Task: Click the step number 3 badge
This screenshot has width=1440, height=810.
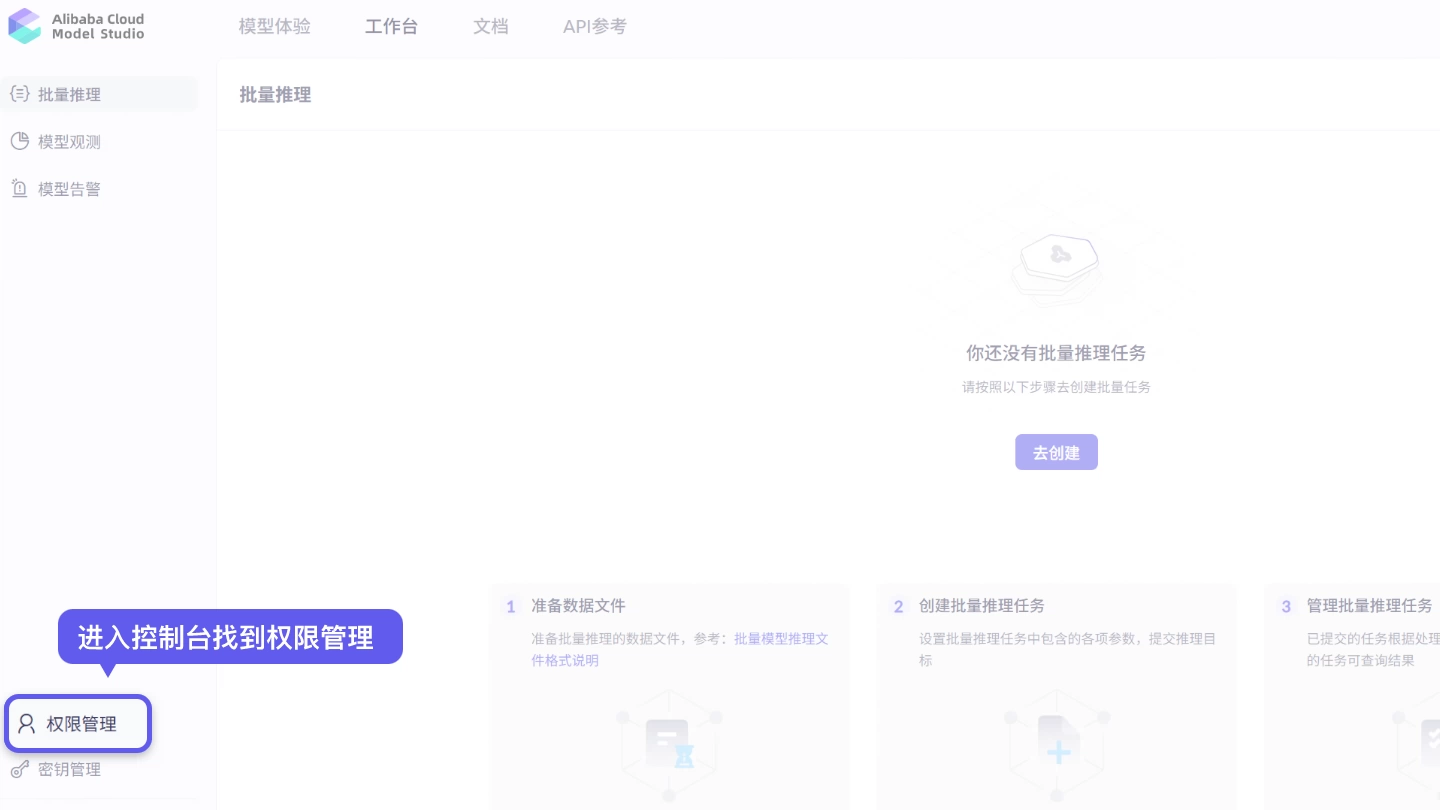Action: point(1287,607)
